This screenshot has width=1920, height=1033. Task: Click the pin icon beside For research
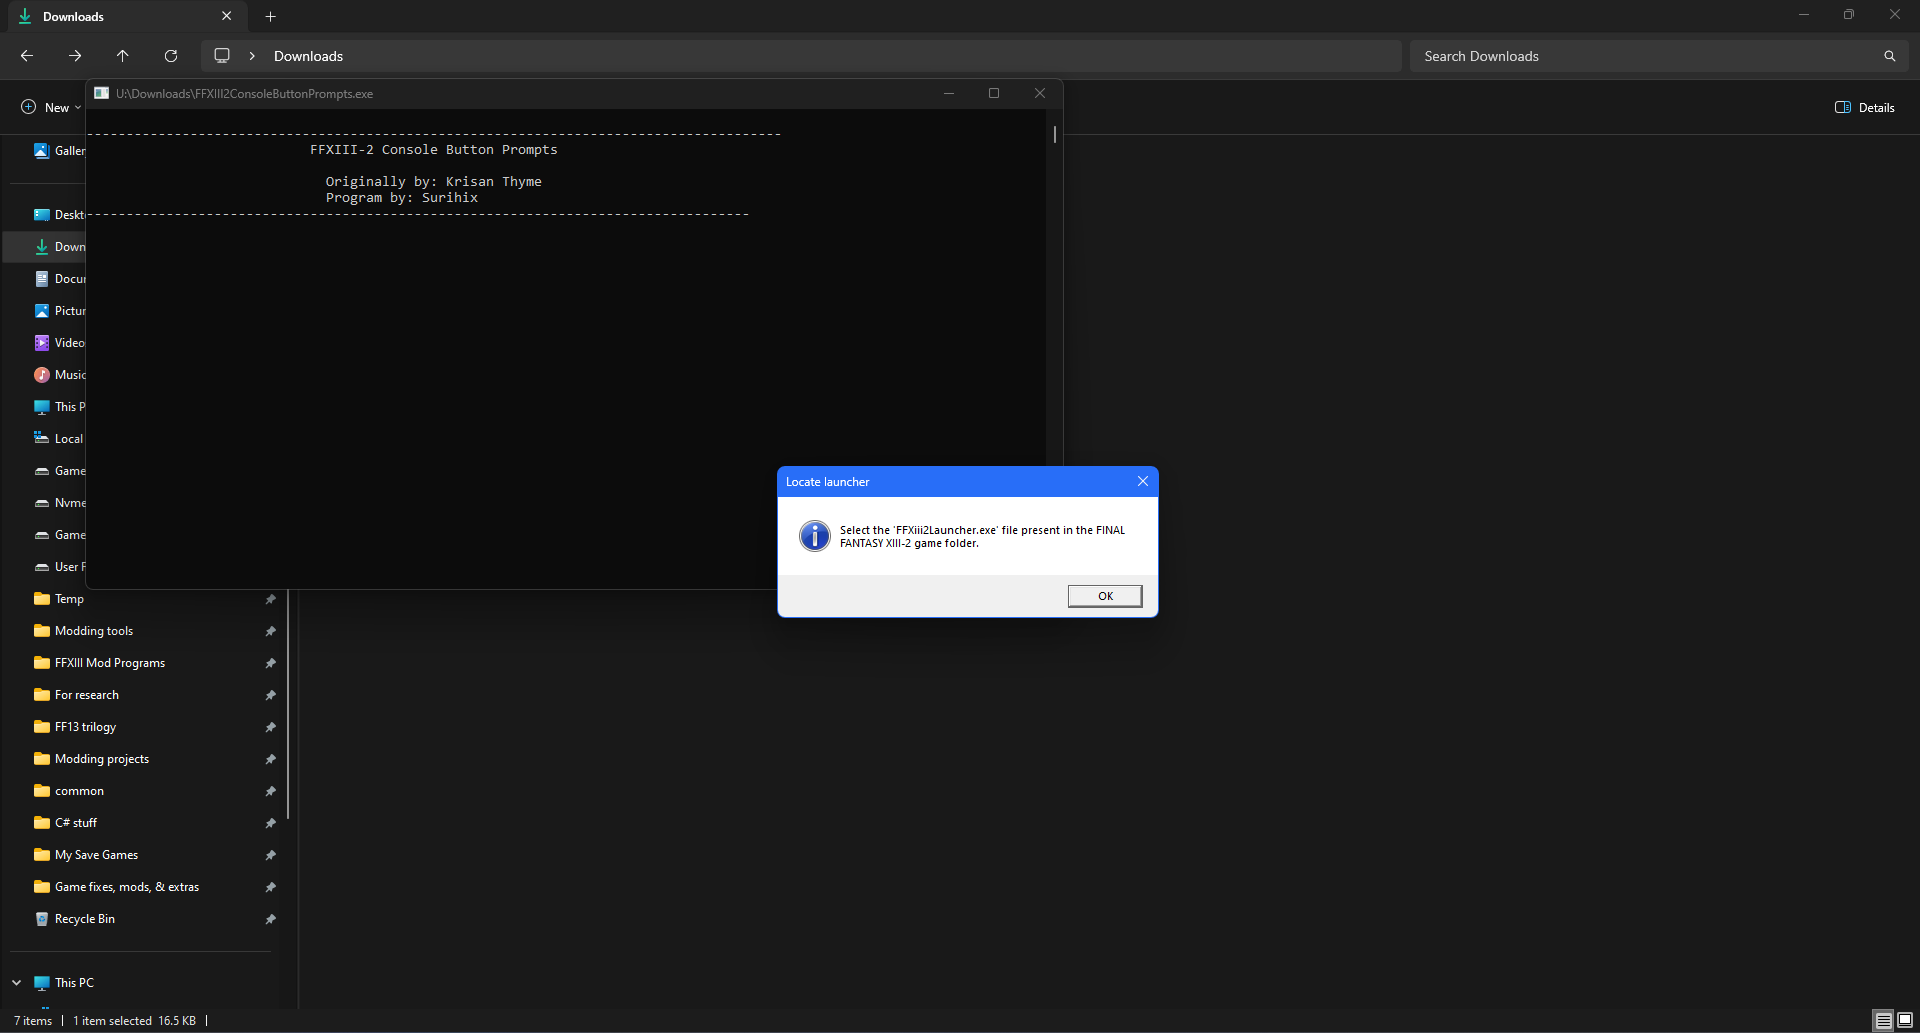click(x=270, y=695)
